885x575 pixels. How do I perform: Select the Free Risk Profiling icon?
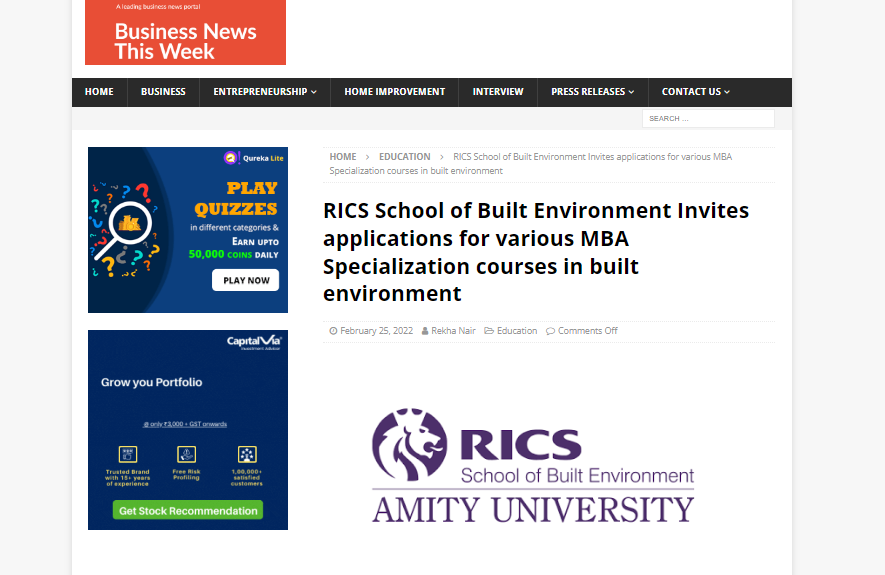(x=186, y=454)
